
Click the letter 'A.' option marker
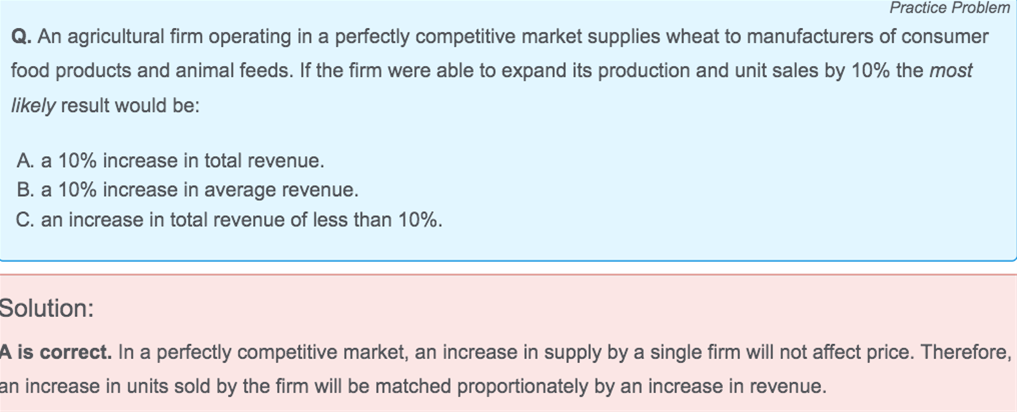coord(25,160)
